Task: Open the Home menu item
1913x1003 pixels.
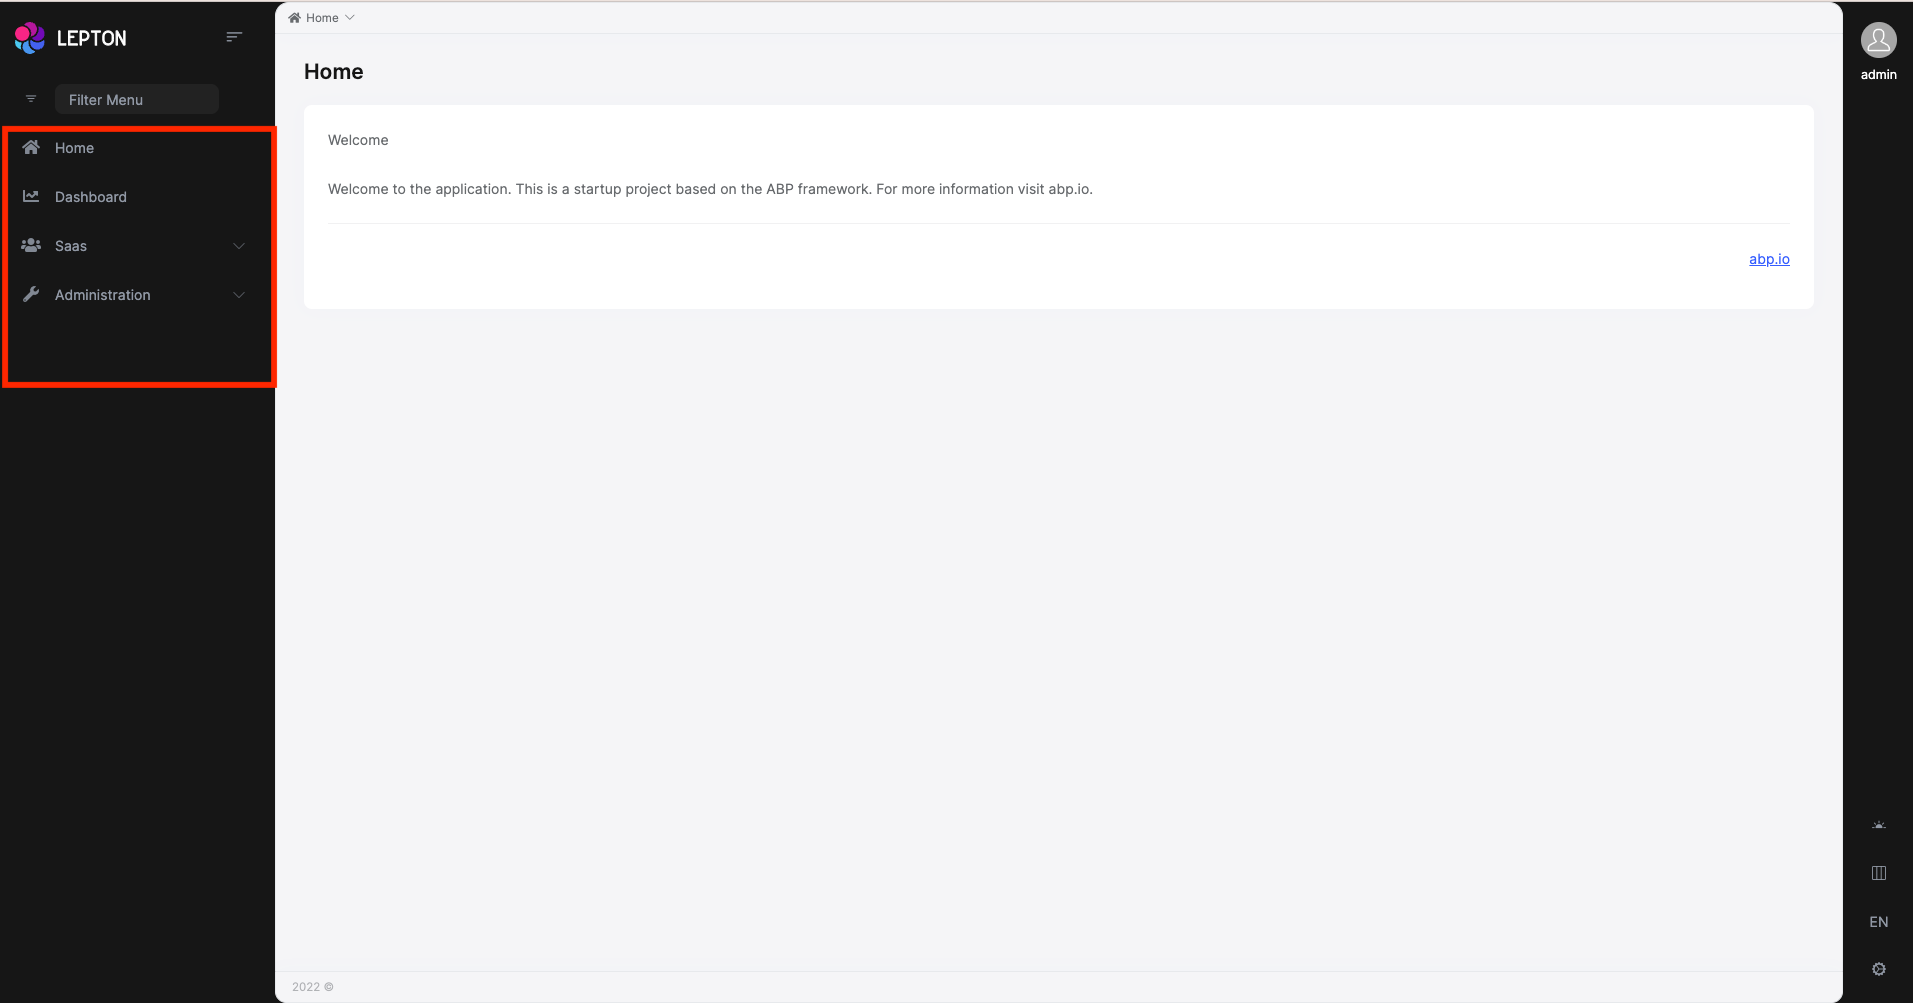Action: tap(138, 148)
